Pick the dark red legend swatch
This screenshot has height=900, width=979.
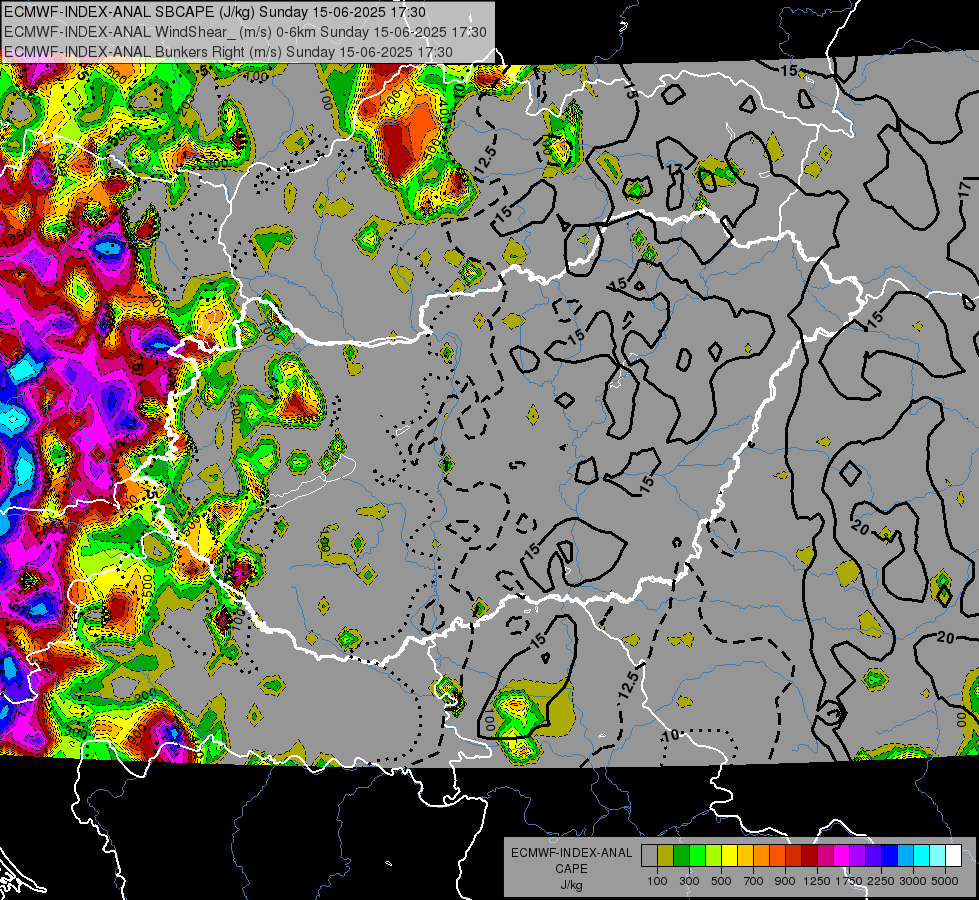(809, 856)
